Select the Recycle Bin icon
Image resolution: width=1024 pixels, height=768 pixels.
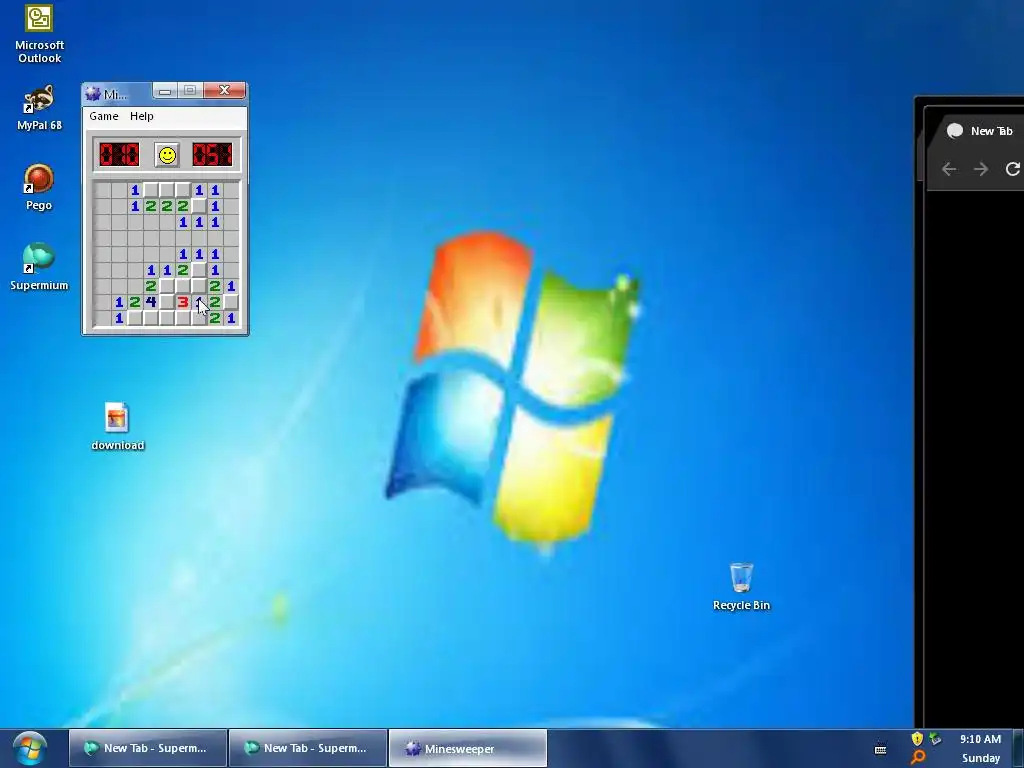click(741, 587)
